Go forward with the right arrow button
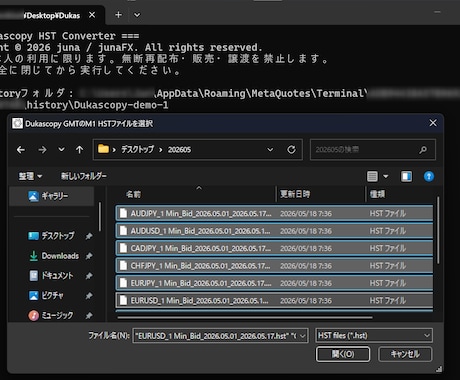 coord(42,150)
